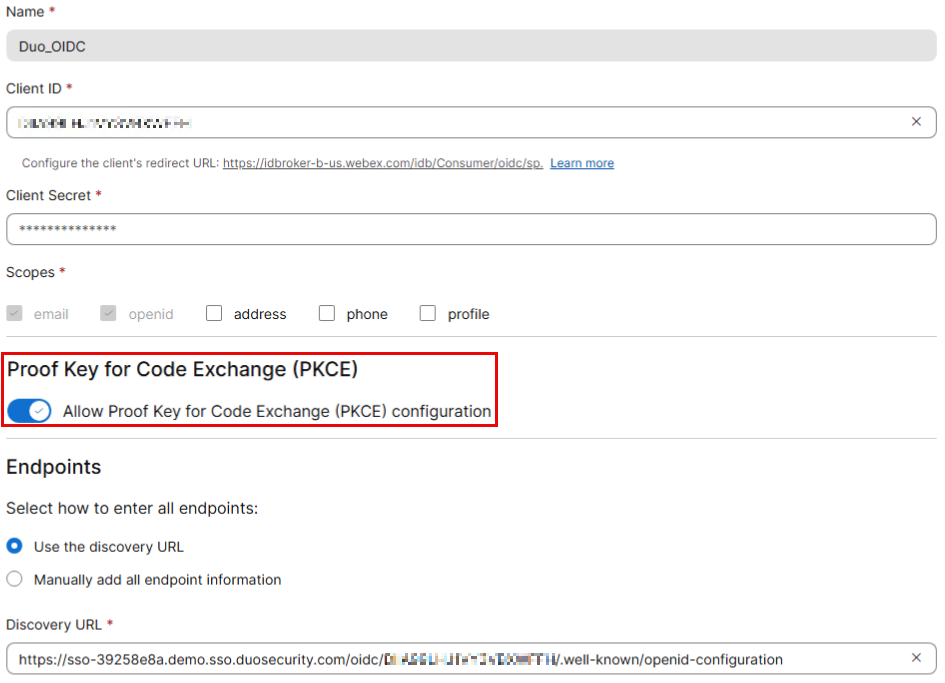Click into the Name field containing Duo_OIDC
This screenshot has height=683, width=945.
470,46
